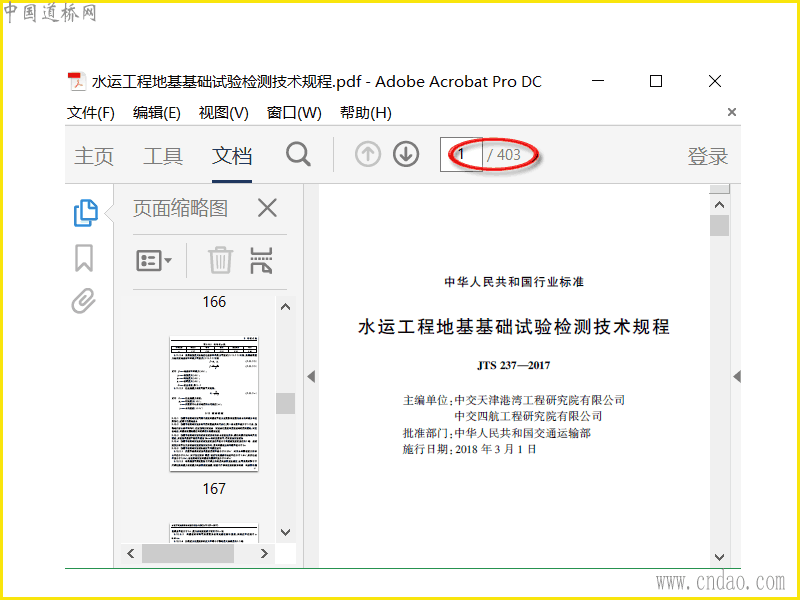This screenshot has width=800, height=600.
Task: Click thumbnail panel vertical scrollbar handle
Action: 285,404
